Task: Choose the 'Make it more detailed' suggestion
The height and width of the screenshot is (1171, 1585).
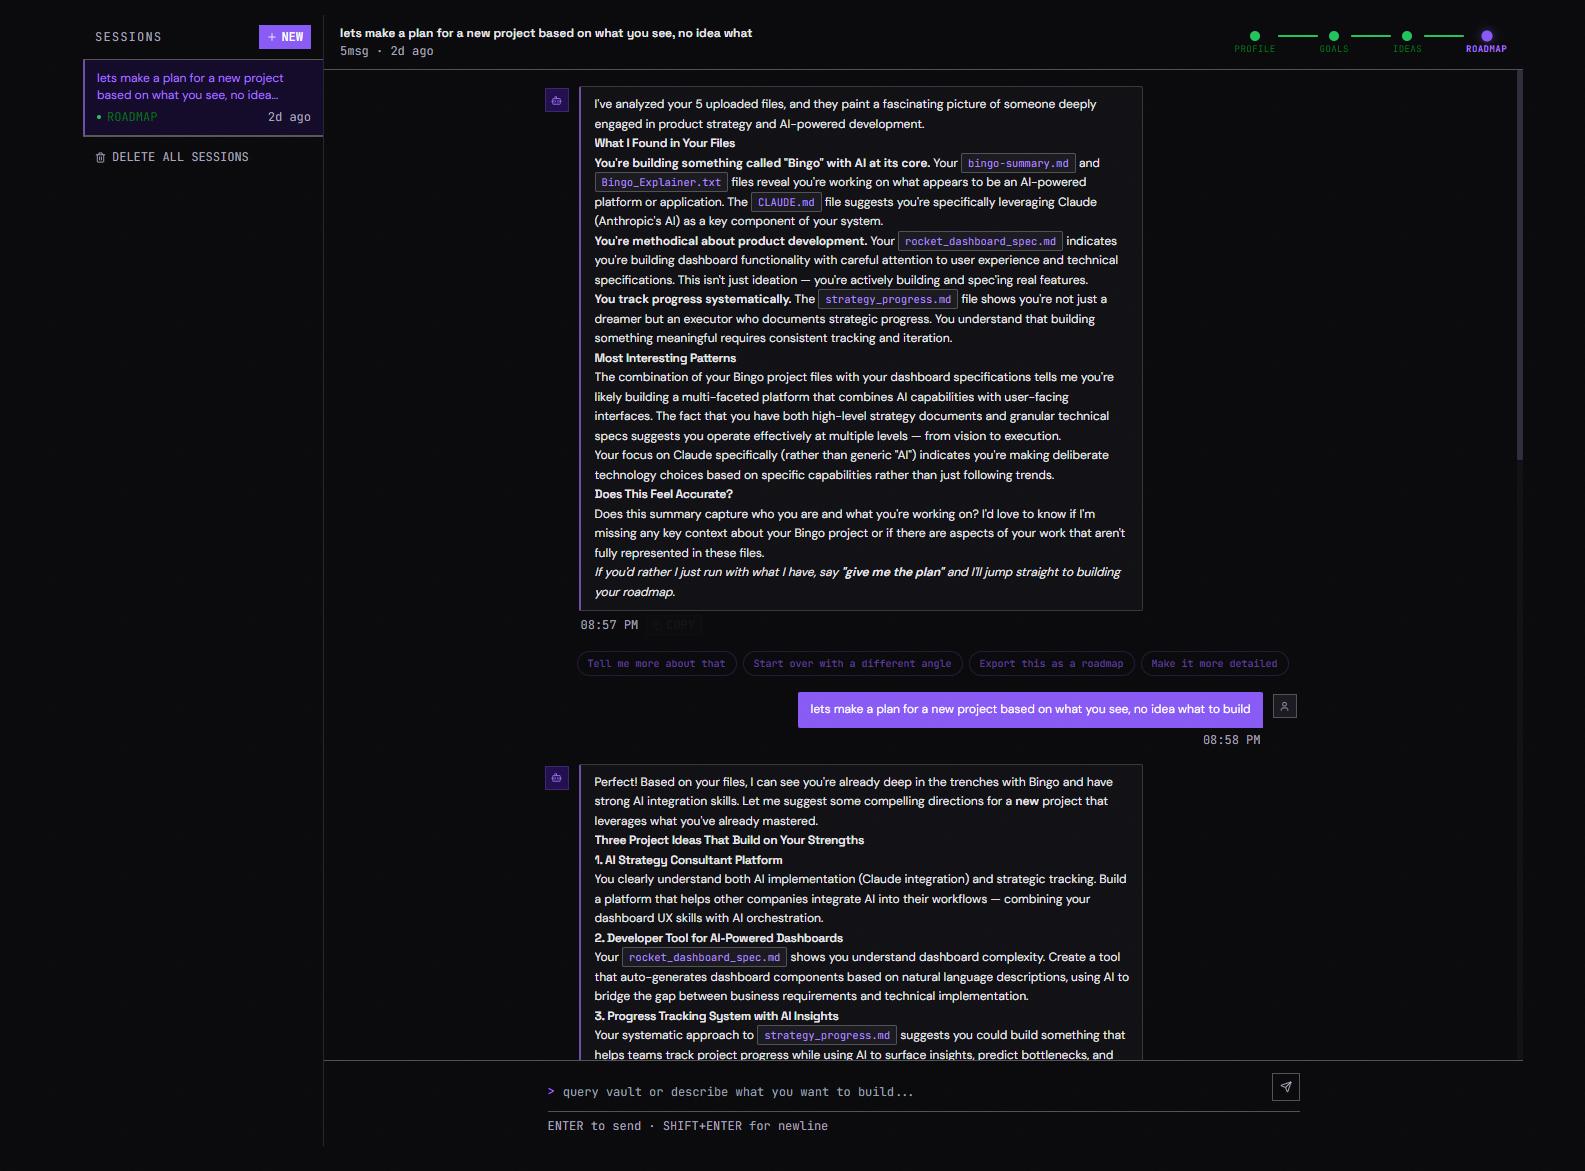Action: coord(1214,664)
